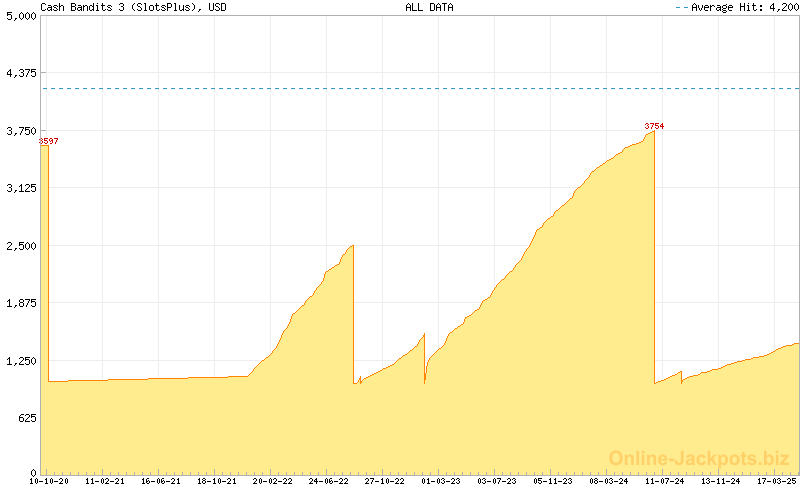Select the 27-10-22 date on x-axis
The image size is (800, 490).
(384, 482)
